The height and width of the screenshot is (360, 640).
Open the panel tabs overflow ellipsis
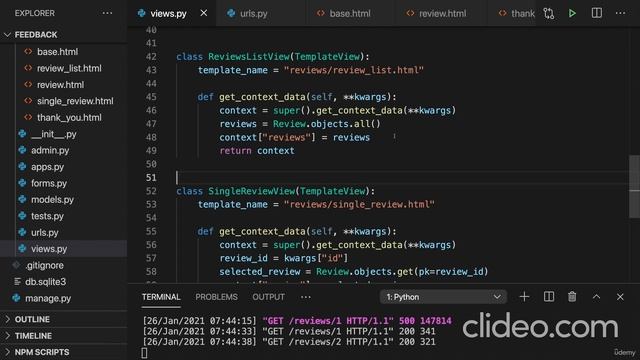tap(306, 297)
